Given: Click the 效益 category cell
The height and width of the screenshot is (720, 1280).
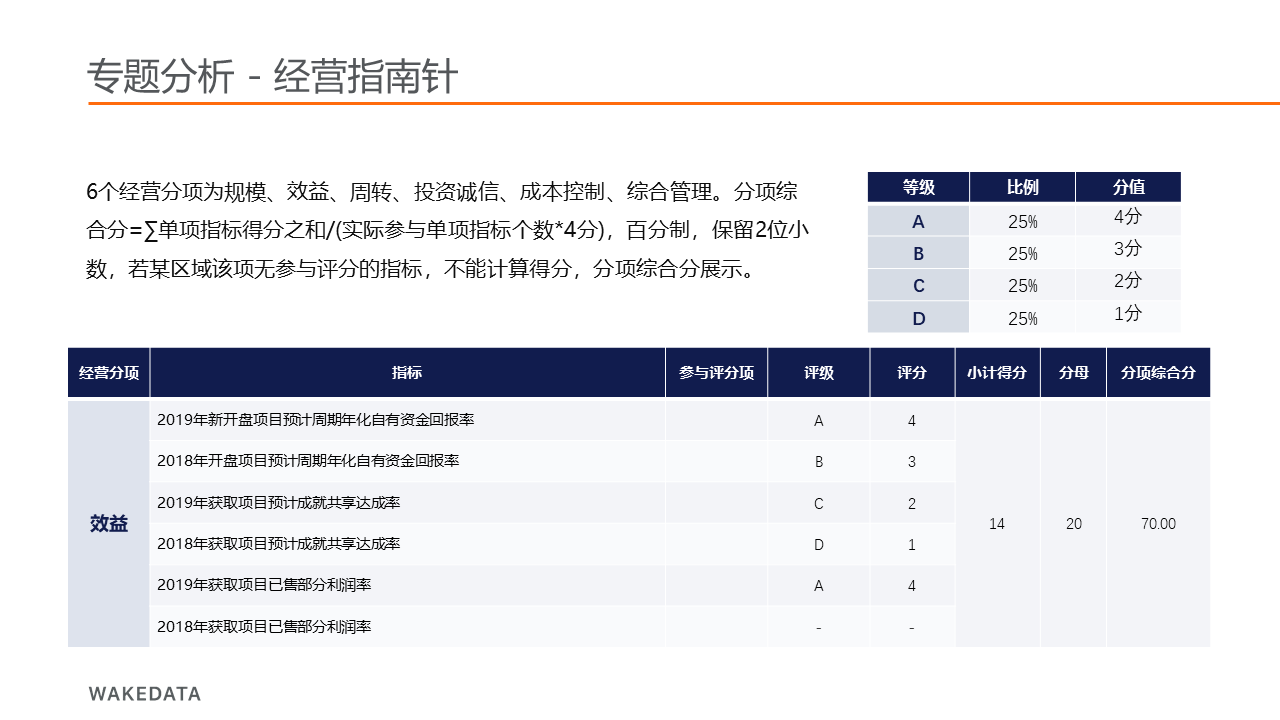Looking at the screenshot, I should click(109, 523).
